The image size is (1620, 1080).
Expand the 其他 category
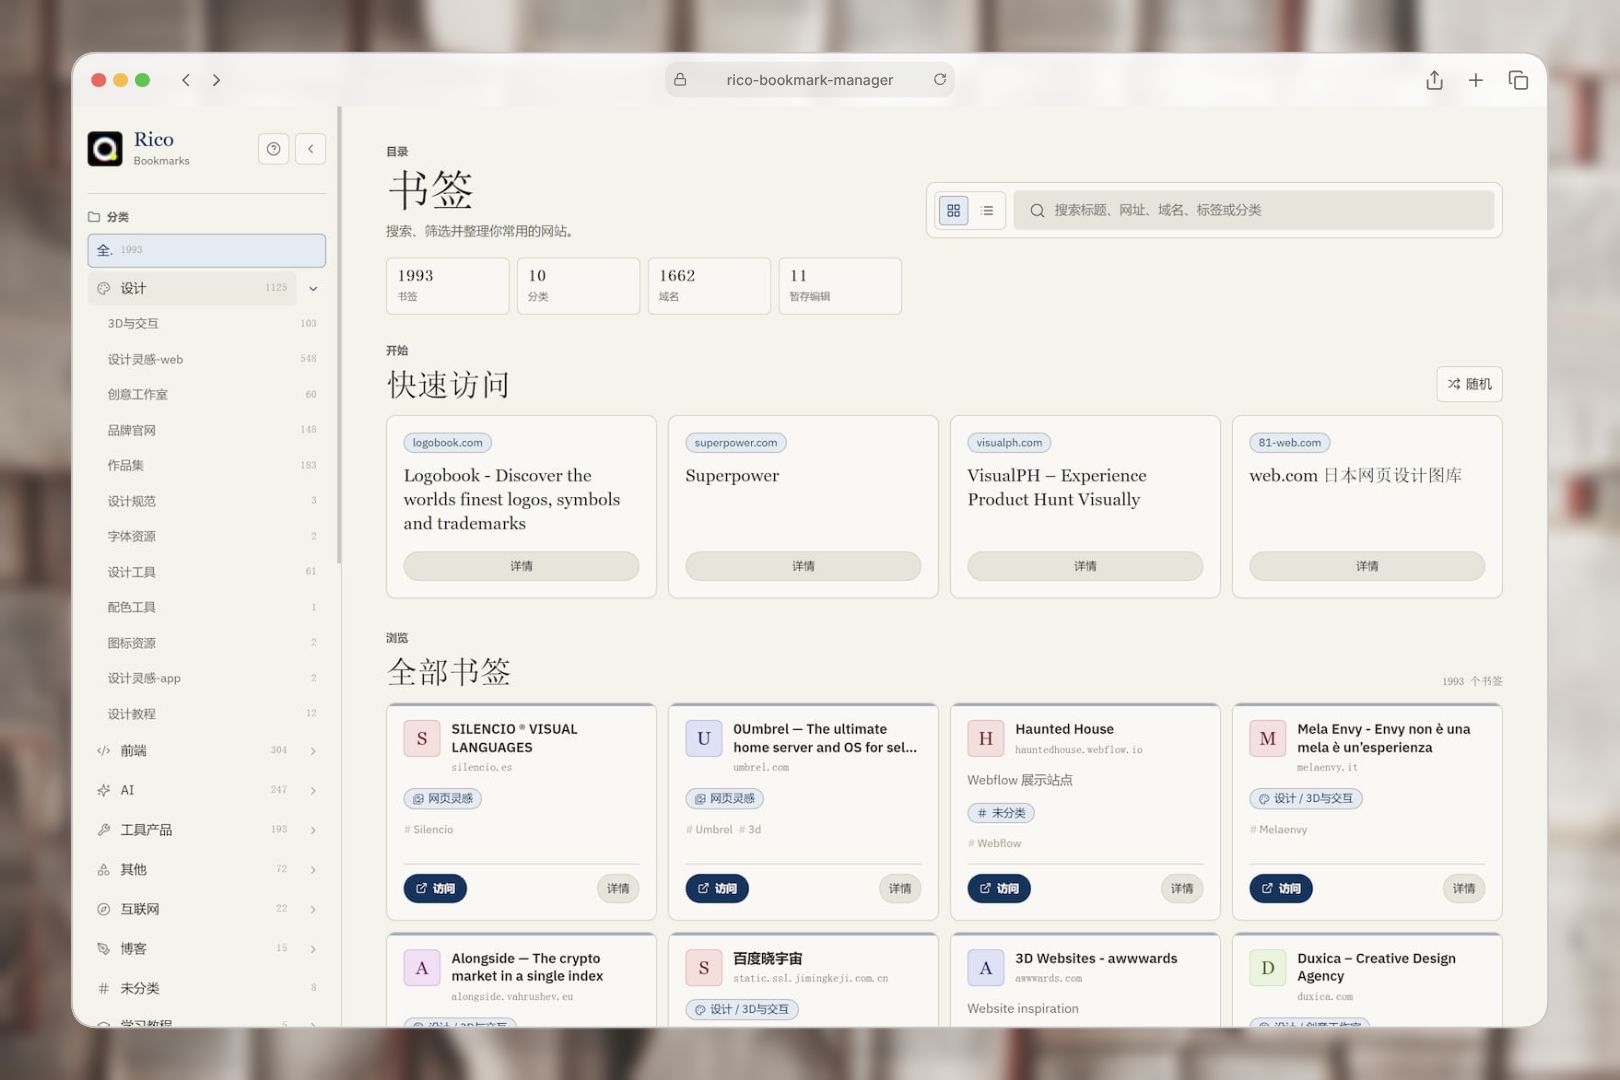click(x=313, y=869)
